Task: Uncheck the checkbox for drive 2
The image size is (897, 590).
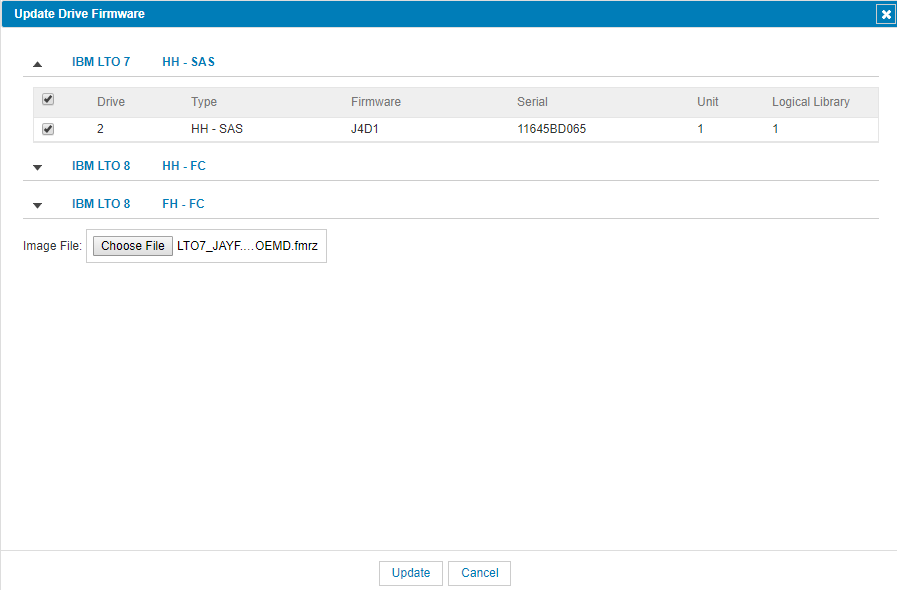Action: [x=48, y=129]
